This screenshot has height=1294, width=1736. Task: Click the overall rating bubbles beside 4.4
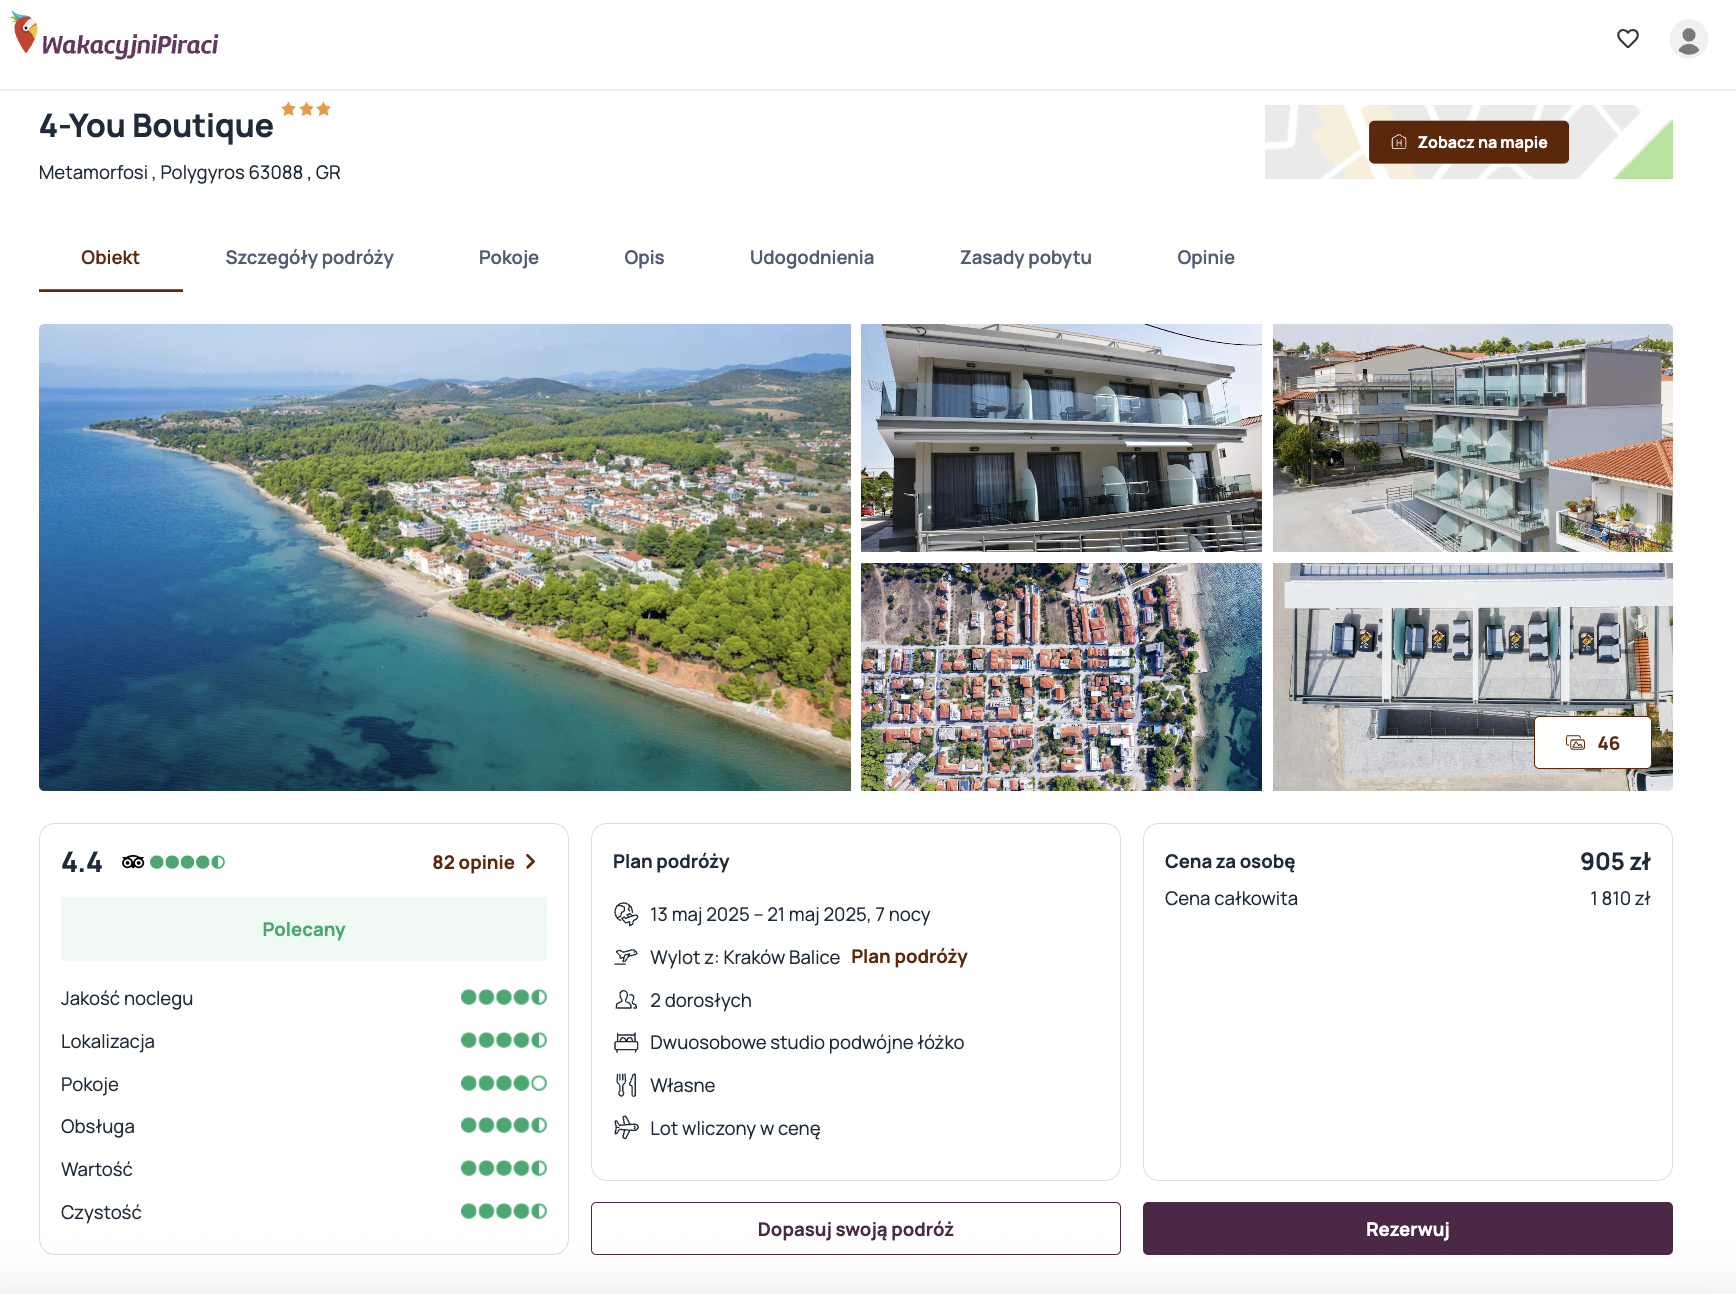tap(187, 862)
